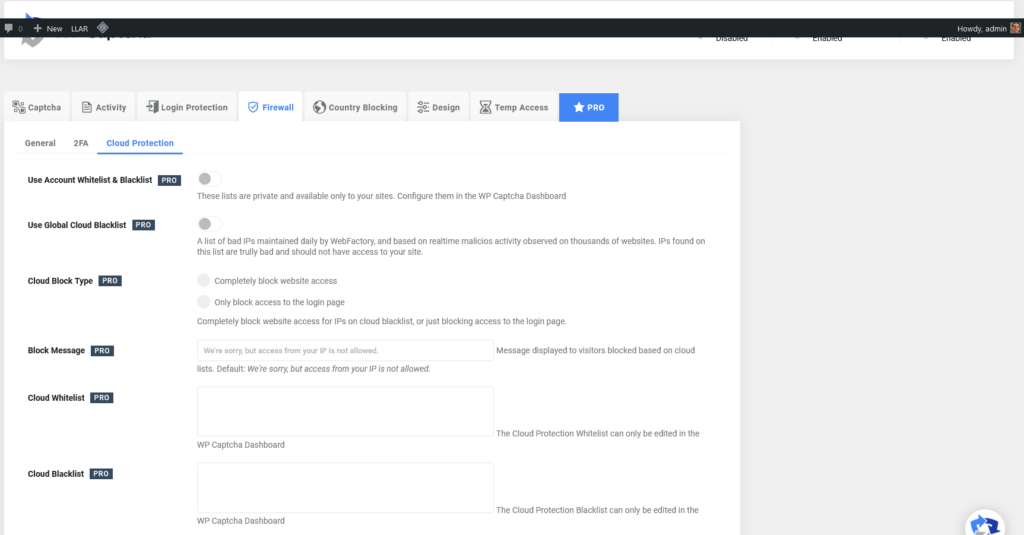Switch to the Activity tab

pyautogui.click(x=103, y=107)
